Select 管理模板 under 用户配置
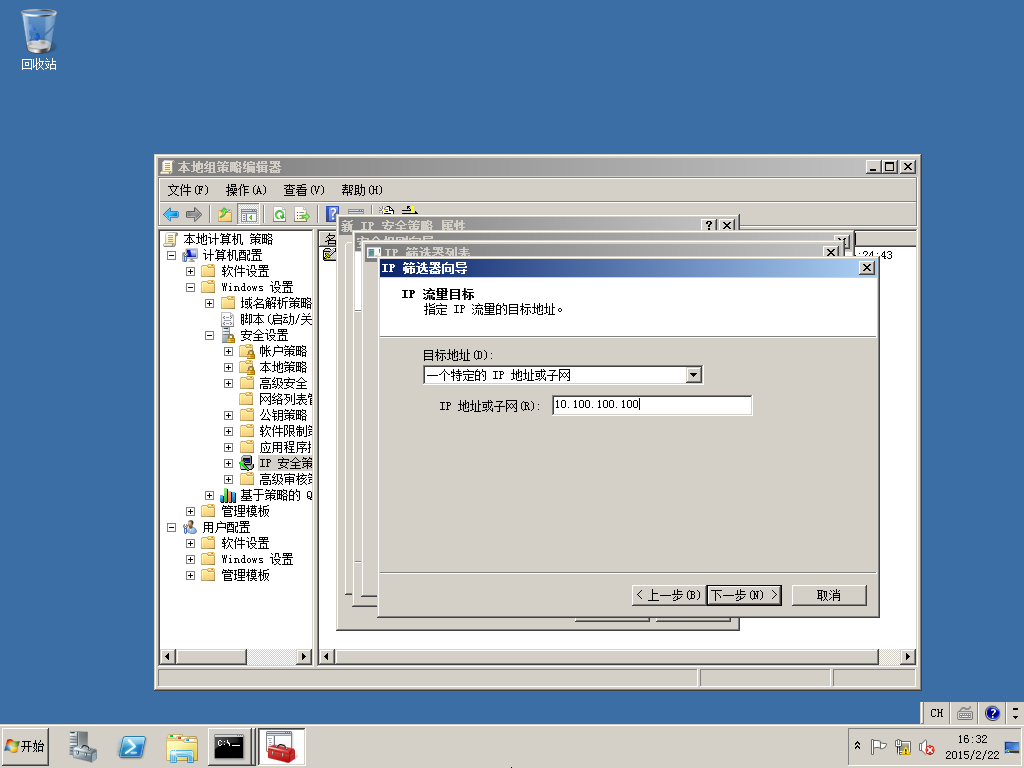Image resolution: width=1024 pixels, height=768 pixels. pyautogui.click(x=245, y=575)
